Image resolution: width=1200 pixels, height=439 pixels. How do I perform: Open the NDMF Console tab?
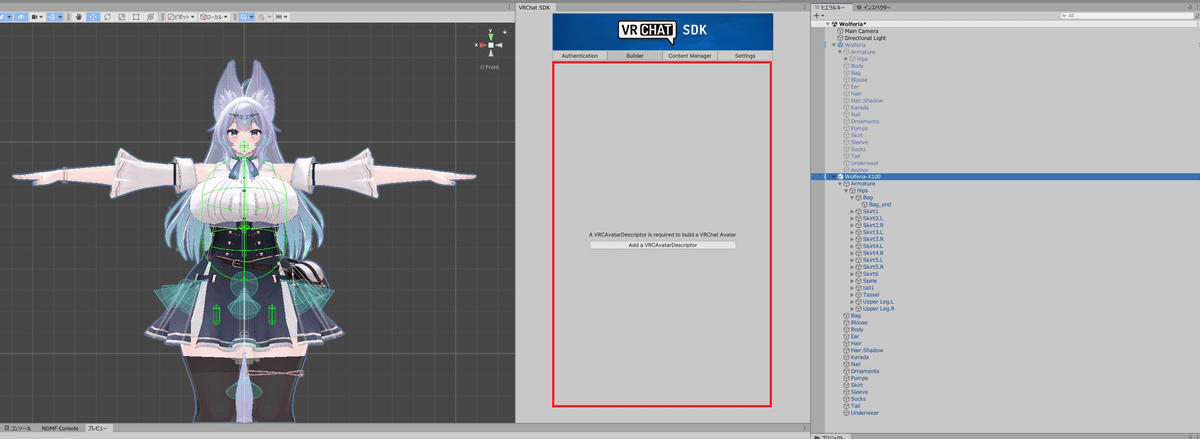pos(59,428)
